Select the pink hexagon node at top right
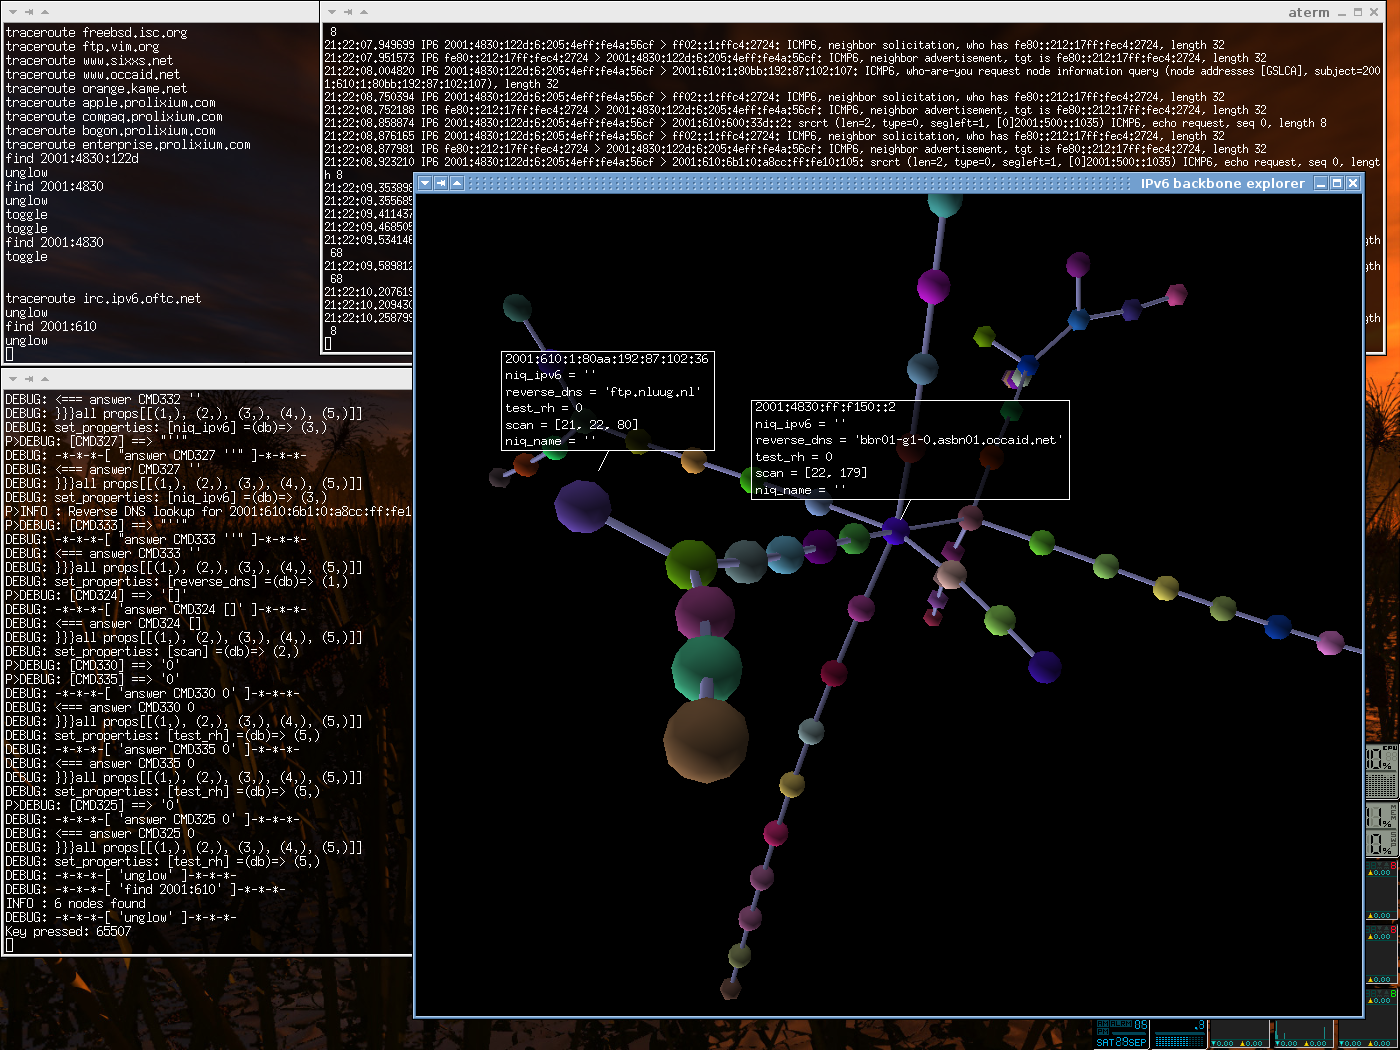Viewport: 1400px width, 1050px height. (1177, 295)
